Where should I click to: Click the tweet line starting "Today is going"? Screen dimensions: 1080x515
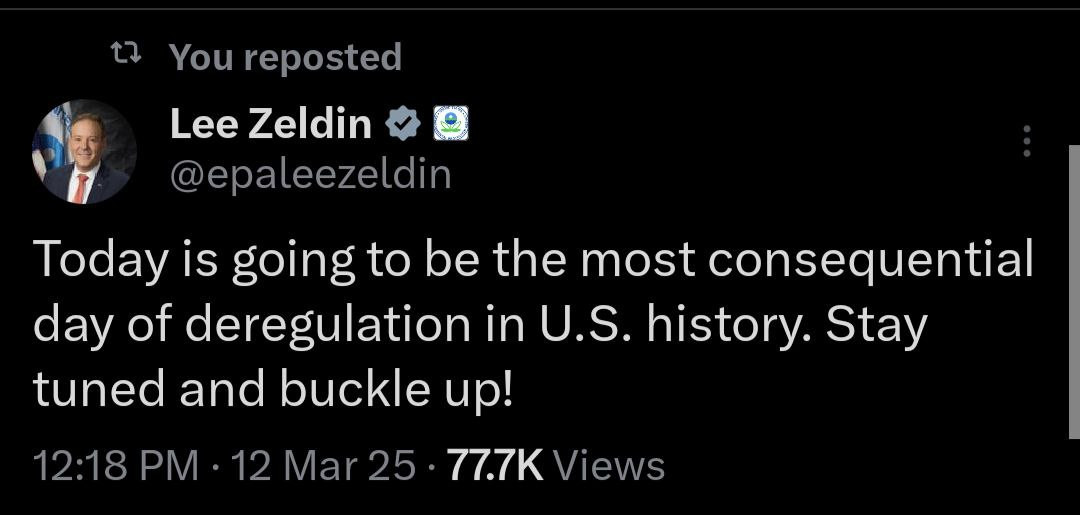(x=533, y=260)
